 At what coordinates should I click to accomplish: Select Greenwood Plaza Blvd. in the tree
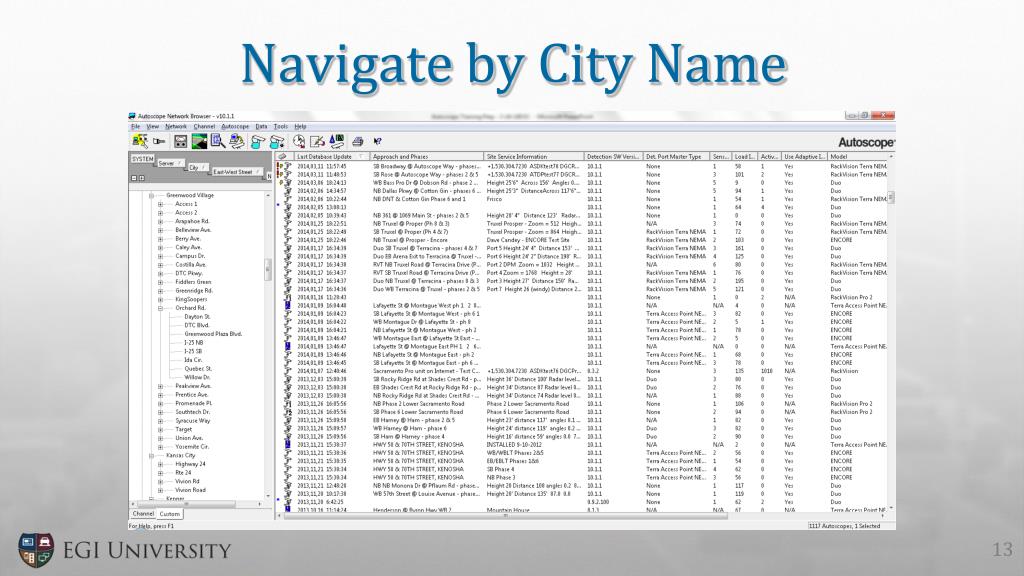213,334
